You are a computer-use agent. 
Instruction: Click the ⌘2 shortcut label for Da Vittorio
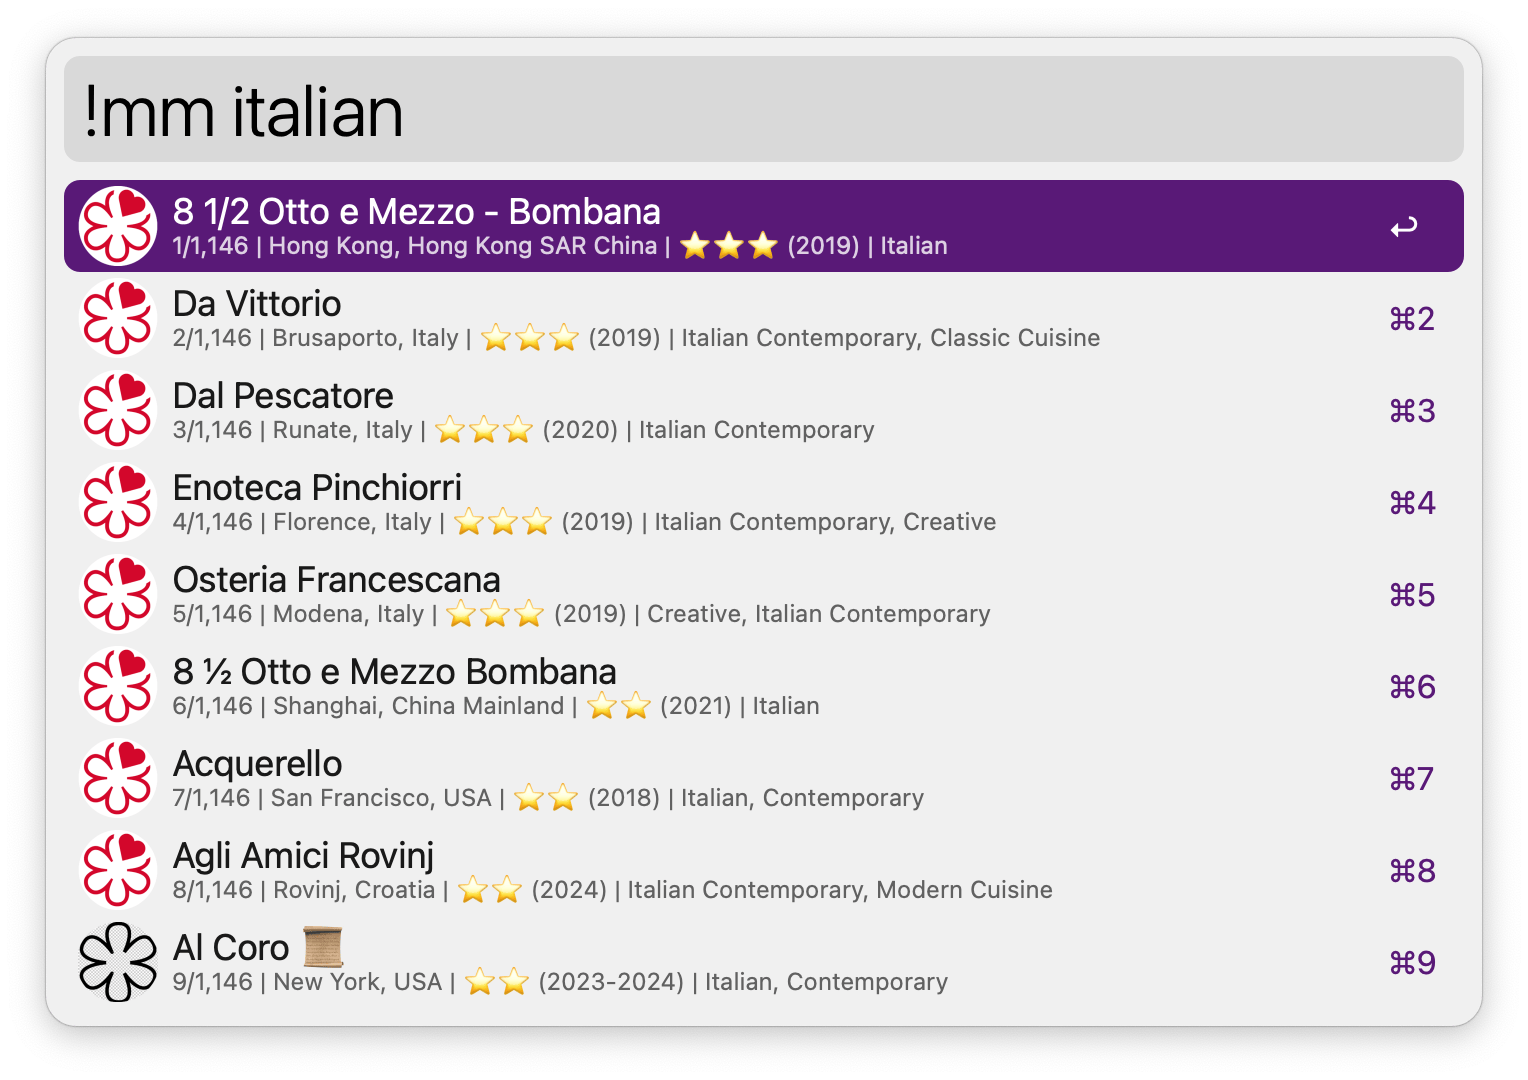(x=1412, y=319)
